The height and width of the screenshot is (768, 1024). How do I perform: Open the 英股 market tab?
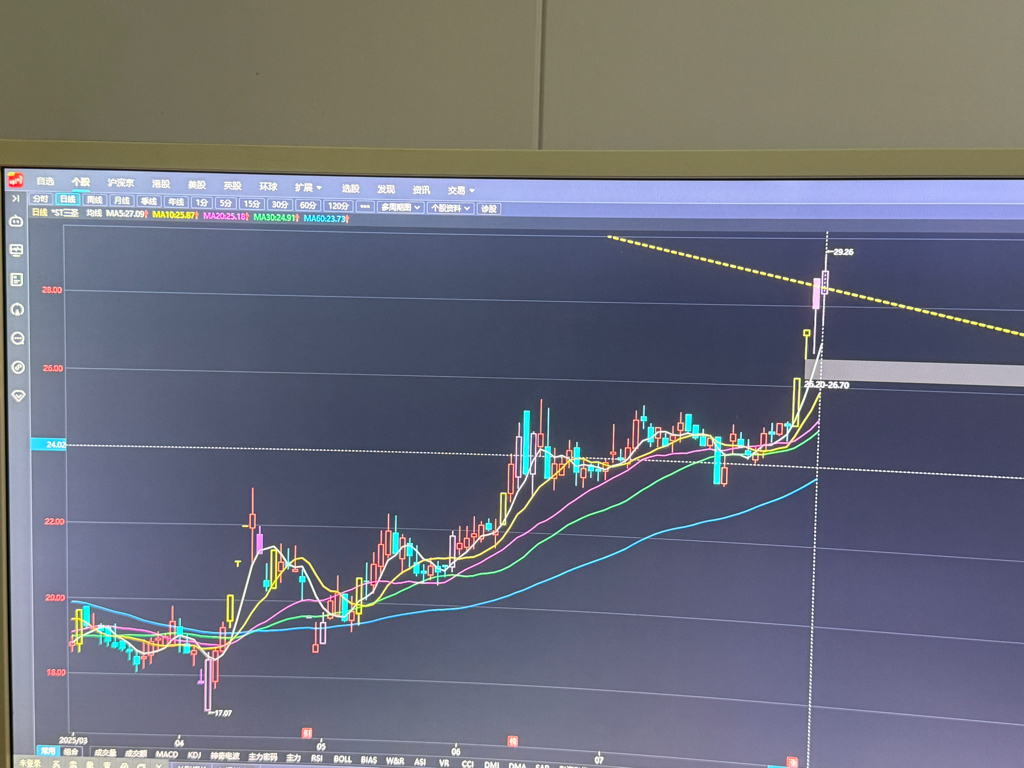pos(232,185)
